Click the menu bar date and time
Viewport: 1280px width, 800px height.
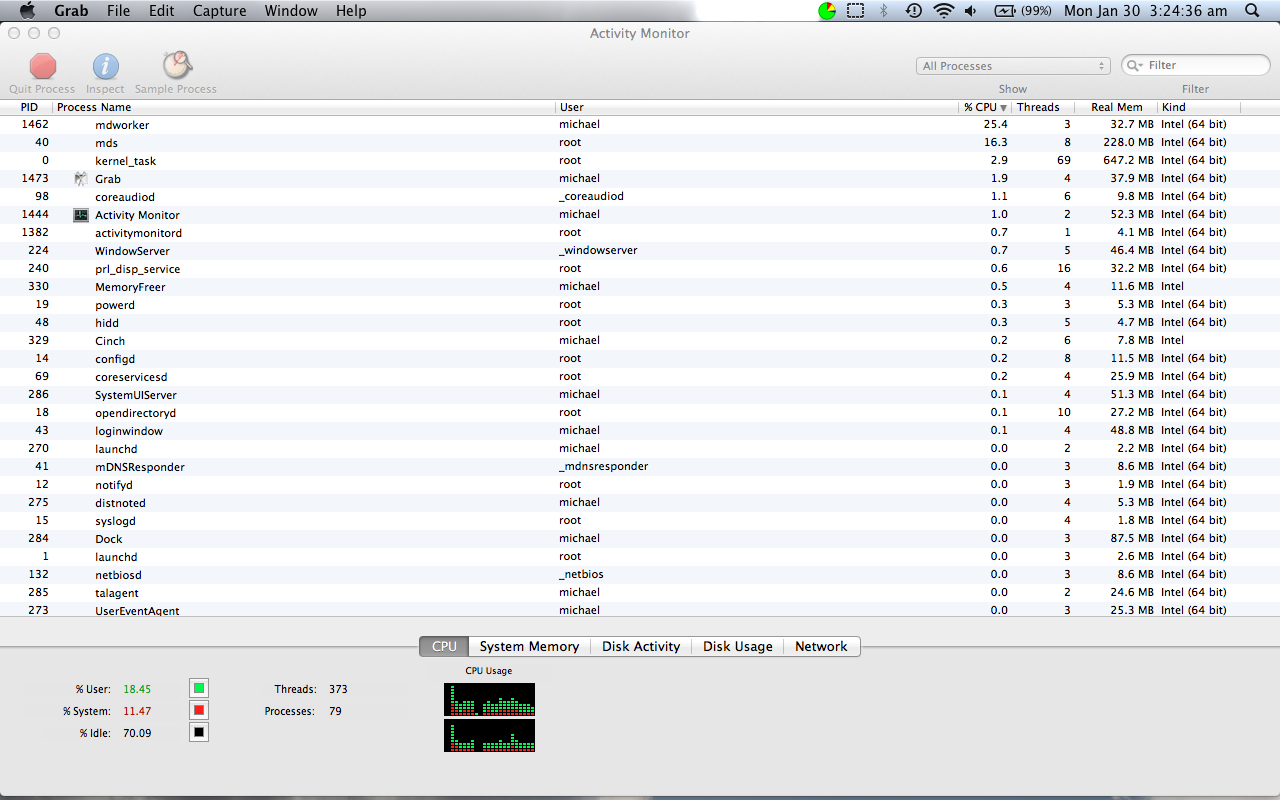point(1145,11)
